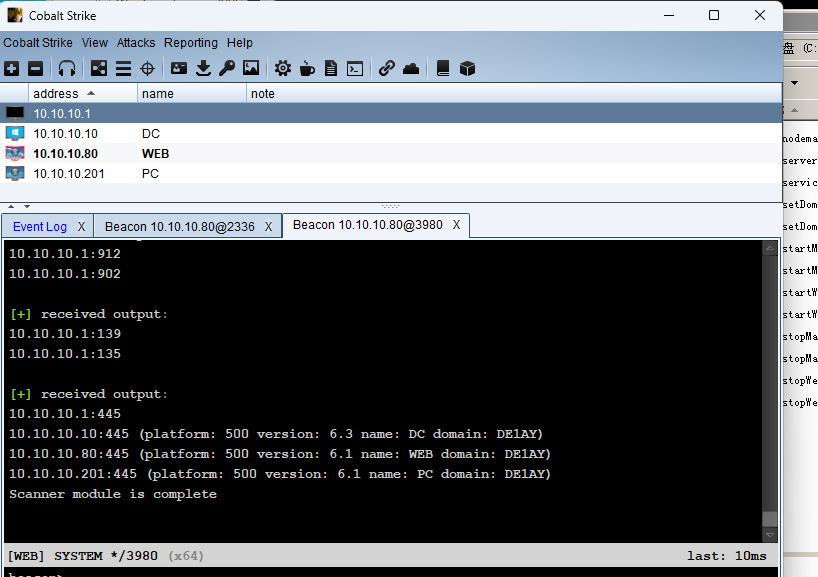Image resolution: width=818 pixels, height=577 pixels.
Task: Open Windows executable gear icon
Action: click(283, 68)
